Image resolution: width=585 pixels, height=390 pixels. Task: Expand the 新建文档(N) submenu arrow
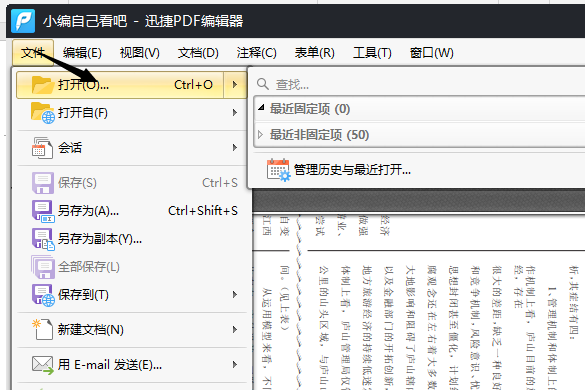pos(235,330)
